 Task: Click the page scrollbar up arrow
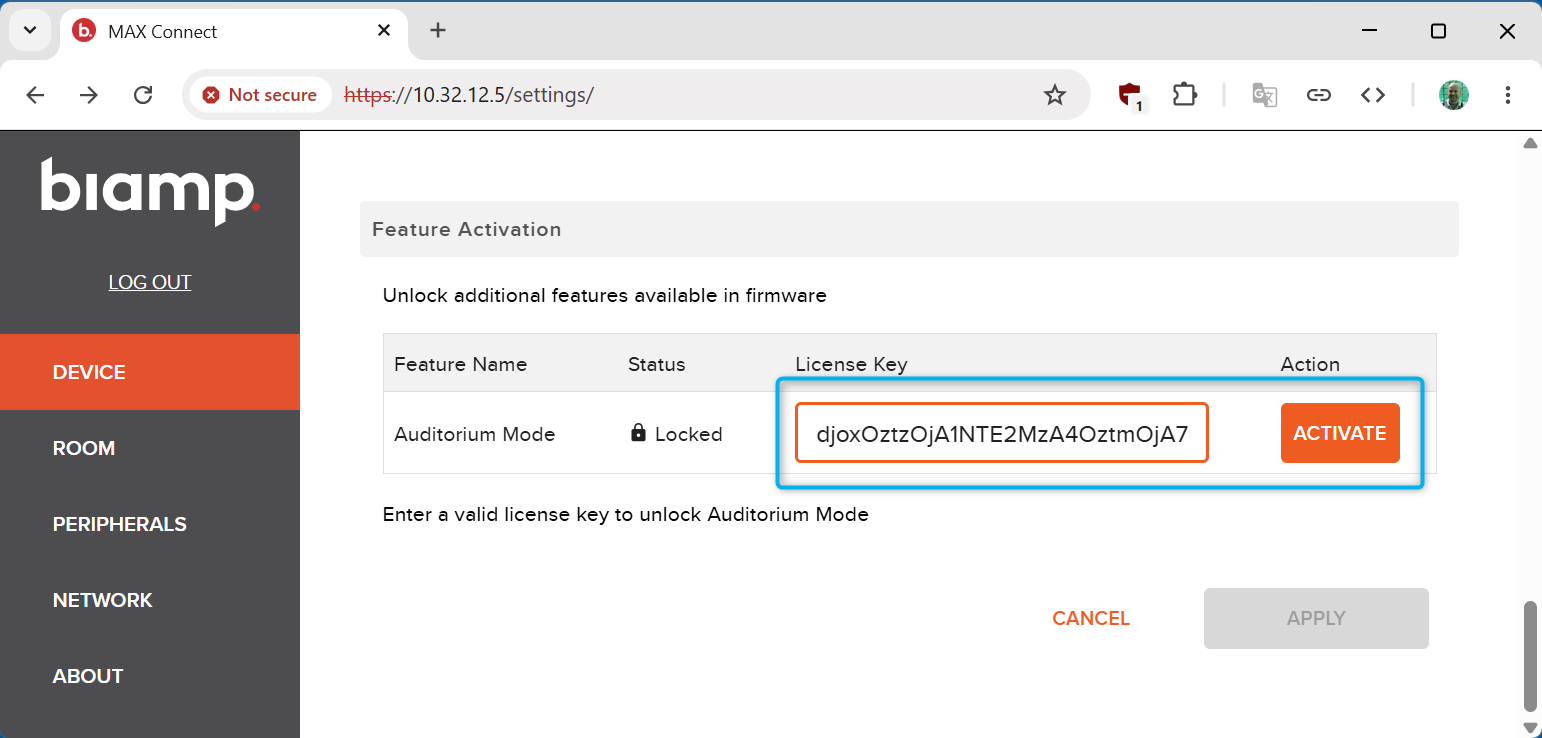click(1530, 143)
